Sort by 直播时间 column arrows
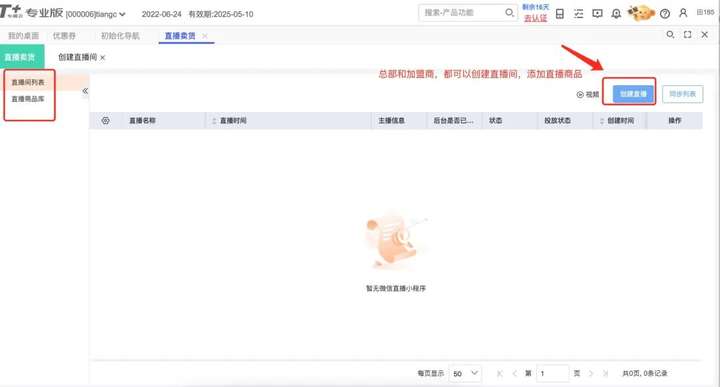Screen dimensions: 720x387 point(214,121)
